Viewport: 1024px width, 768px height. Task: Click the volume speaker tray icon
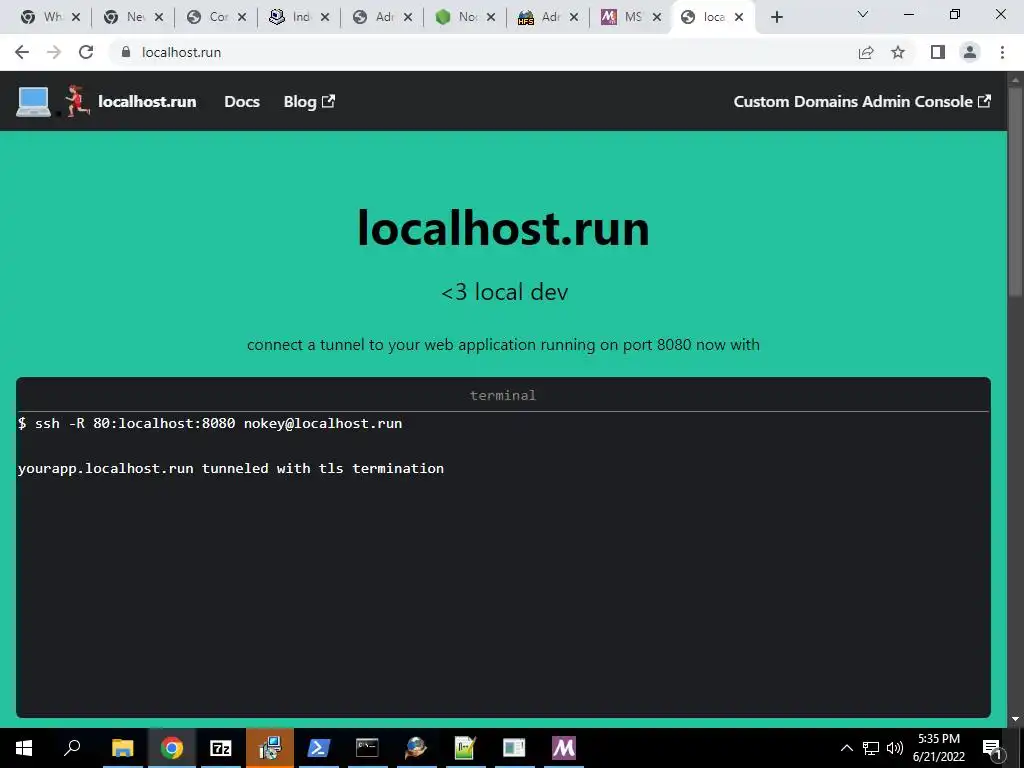pos(895,748)
